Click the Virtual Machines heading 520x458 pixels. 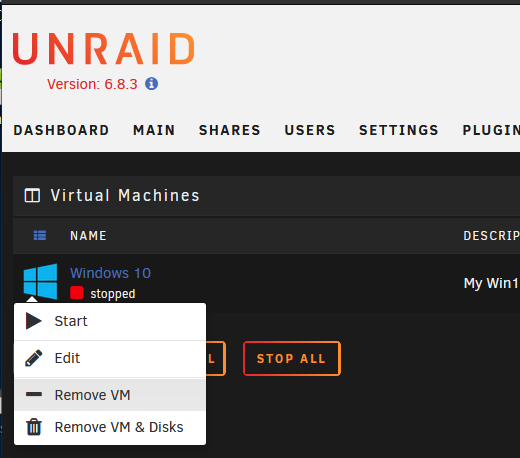[125, 195]
